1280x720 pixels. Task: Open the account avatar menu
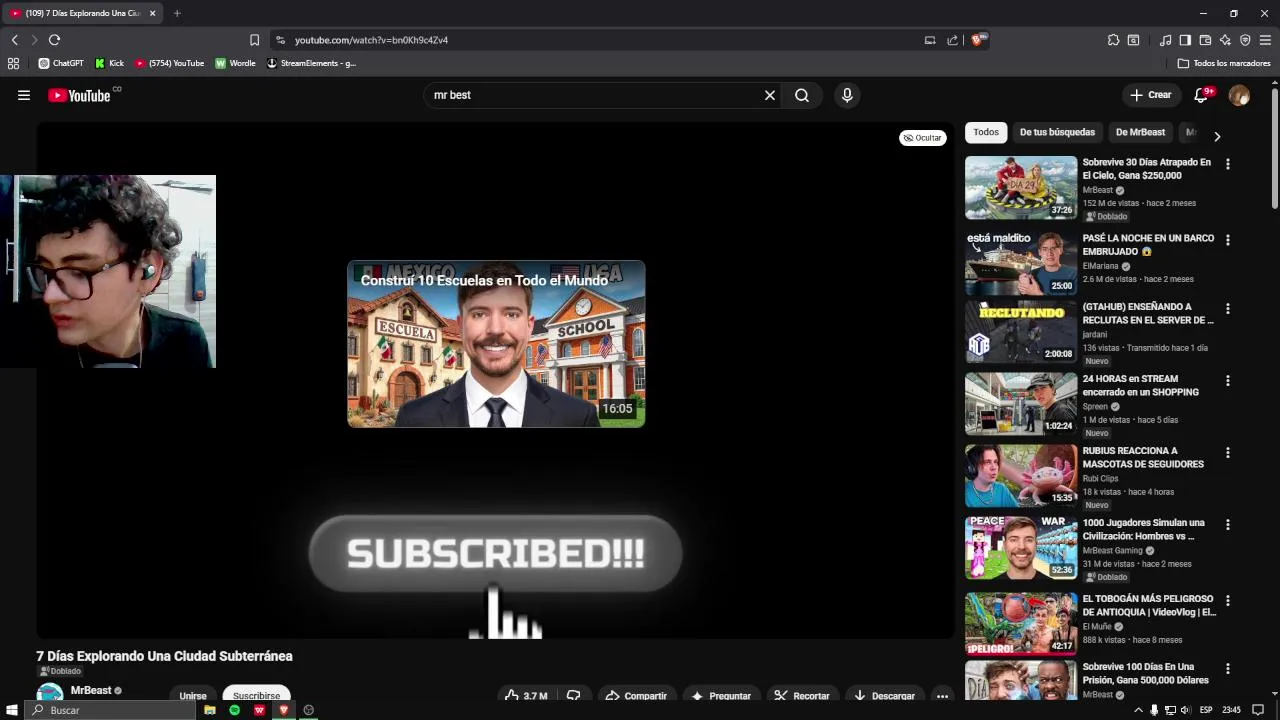1239,95
